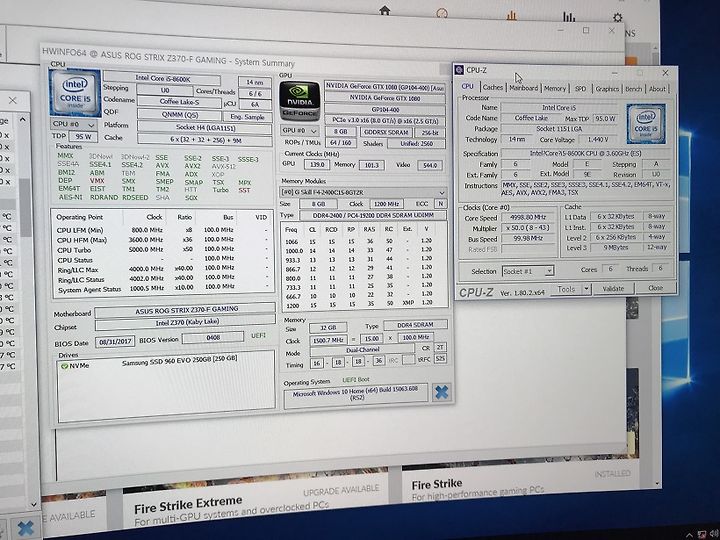
Task: Click the 95 W TDP field in HWiNFO
Action: [83, 137]
